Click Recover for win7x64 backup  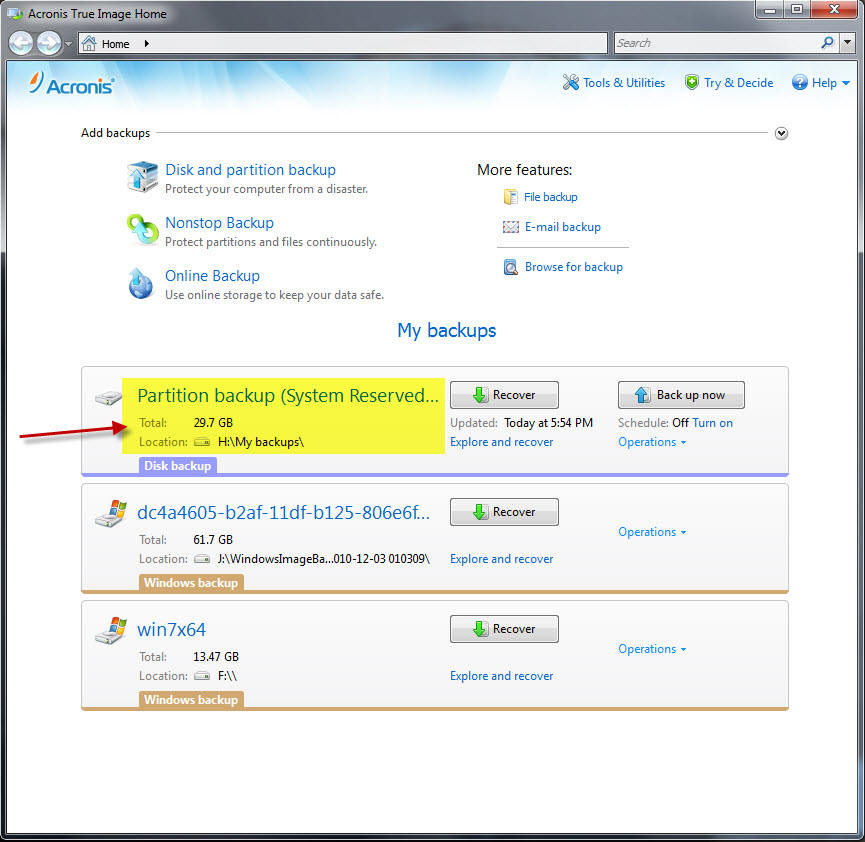click(504, 629)
